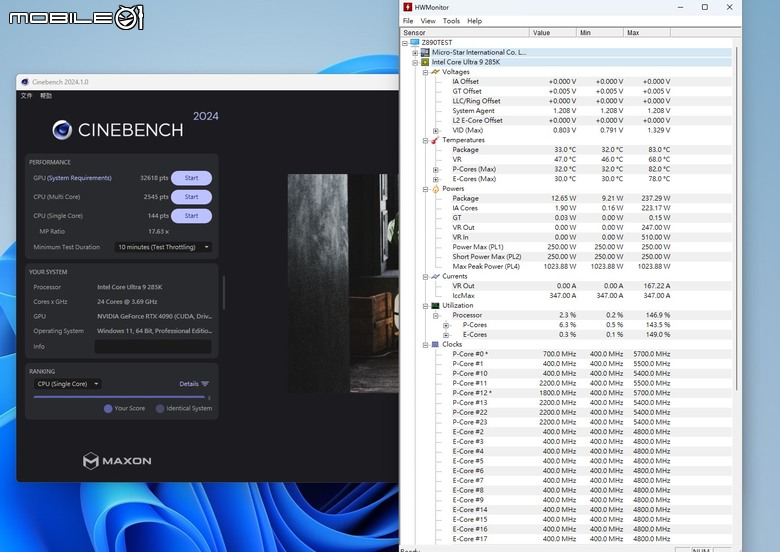
Task: Open the Minimum Test Duration dropdown
Action: click(x=163, y=247)
